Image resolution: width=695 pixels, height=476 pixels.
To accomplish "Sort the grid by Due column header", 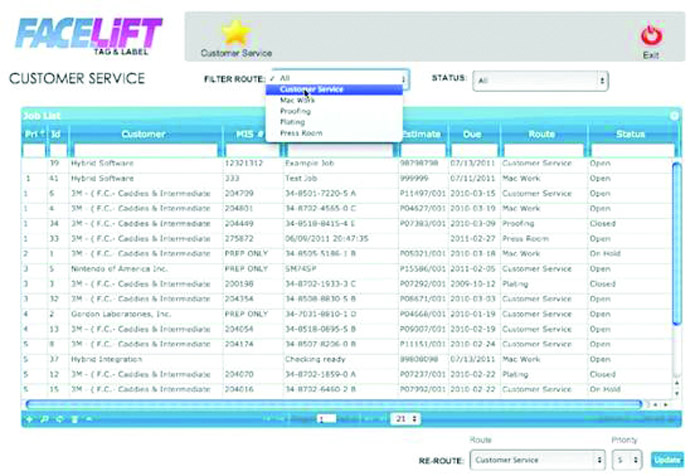I will click(x=473, y=133).
